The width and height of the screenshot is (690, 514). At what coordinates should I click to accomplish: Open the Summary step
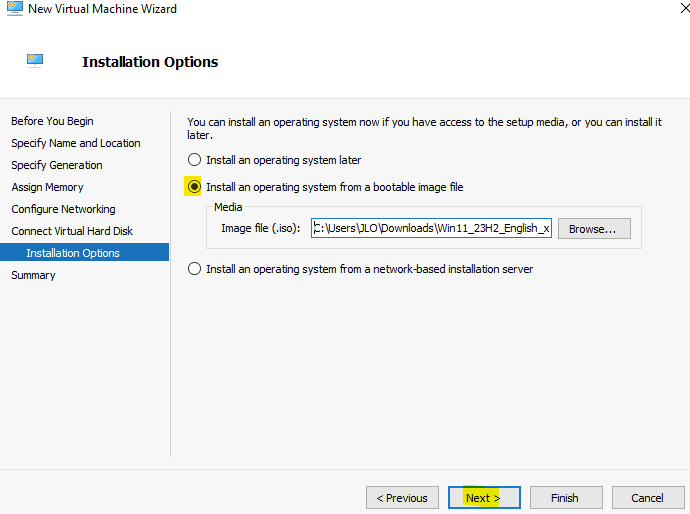pos(33,275)
